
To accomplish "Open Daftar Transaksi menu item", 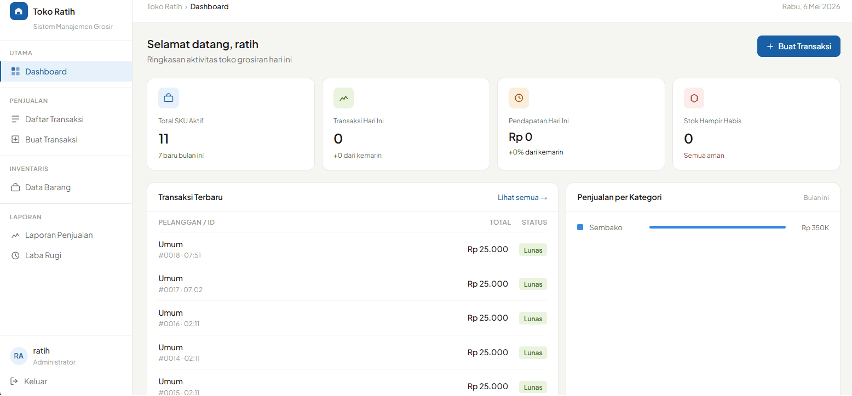I will (x=66, y=120).
